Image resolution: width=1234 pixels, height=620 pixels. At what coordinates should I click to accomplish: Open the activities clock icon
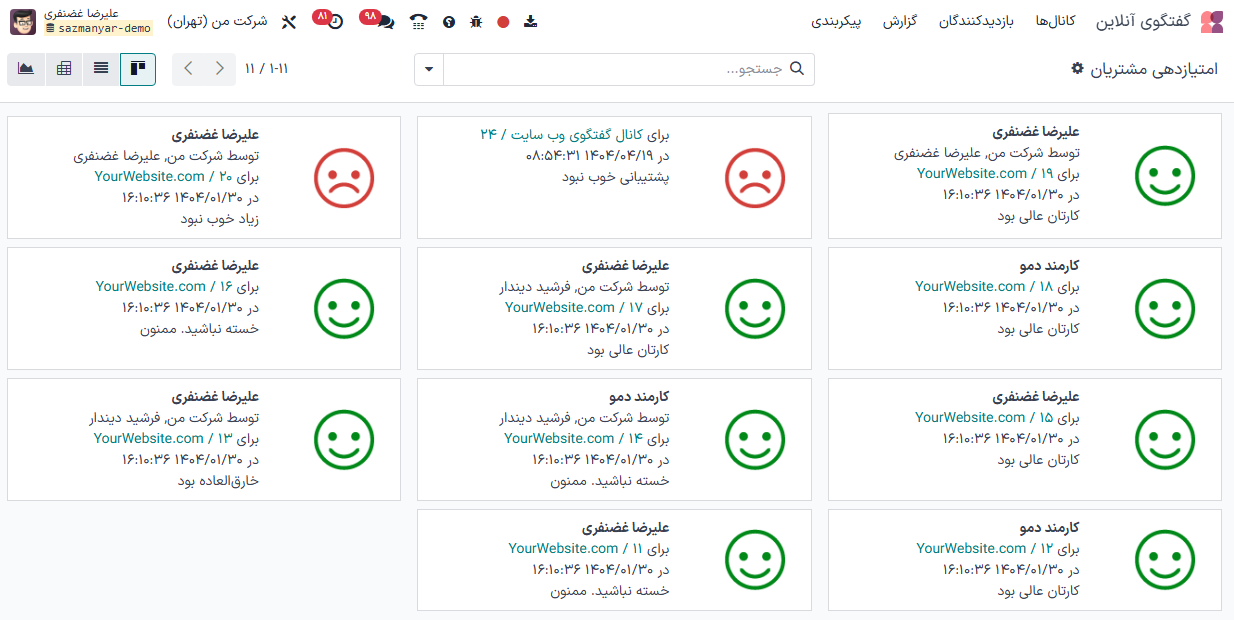[x=335, y=21]
